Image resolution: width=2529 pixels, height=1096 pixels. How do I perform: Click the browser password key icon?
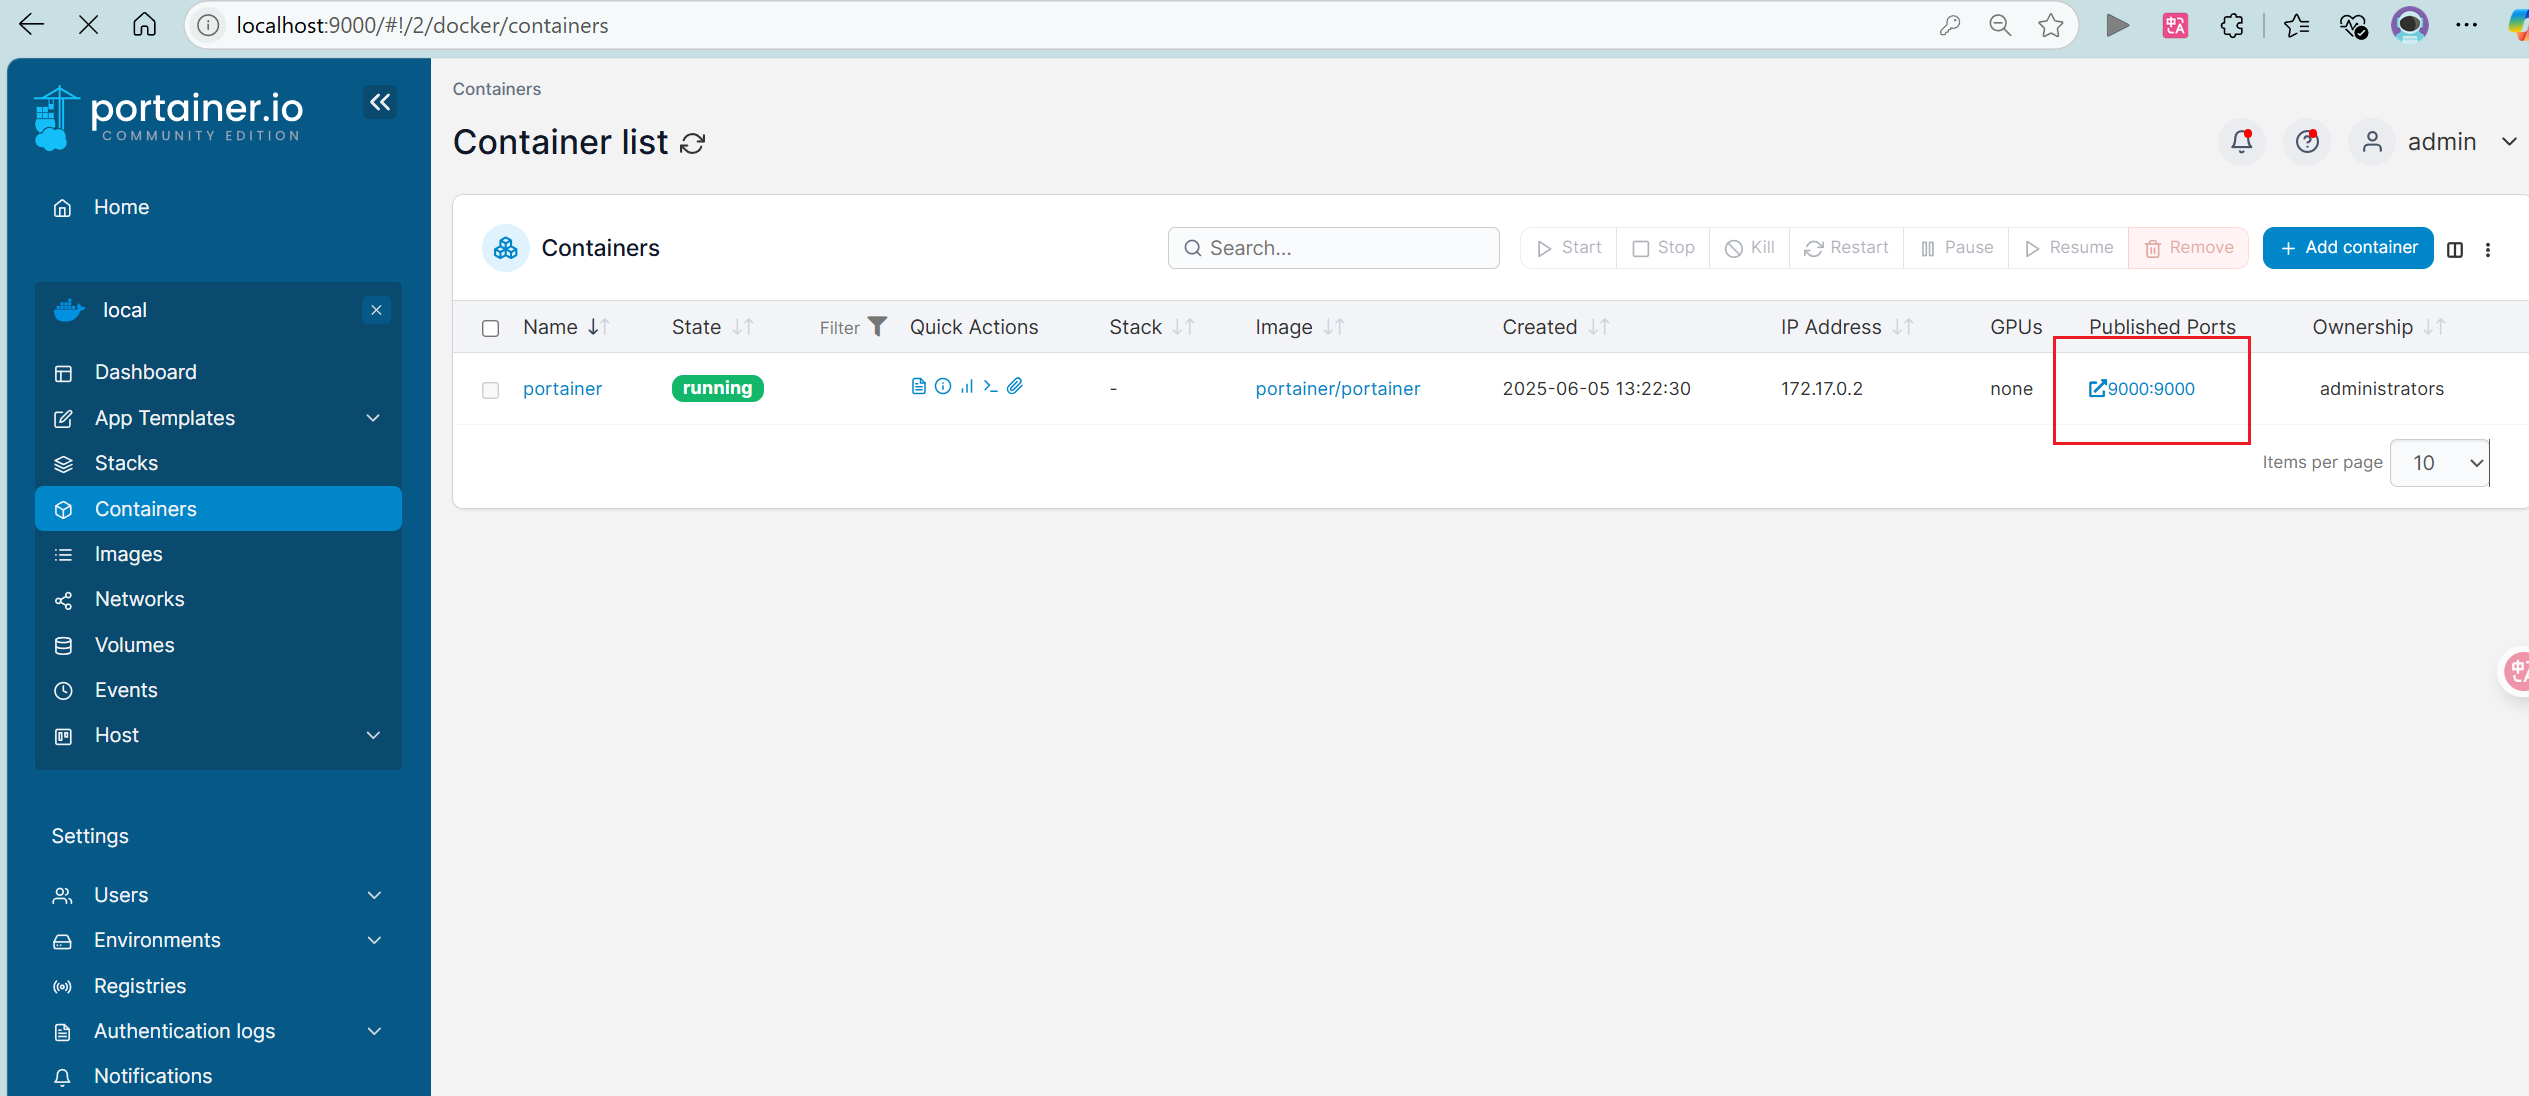pos(1949,25)
